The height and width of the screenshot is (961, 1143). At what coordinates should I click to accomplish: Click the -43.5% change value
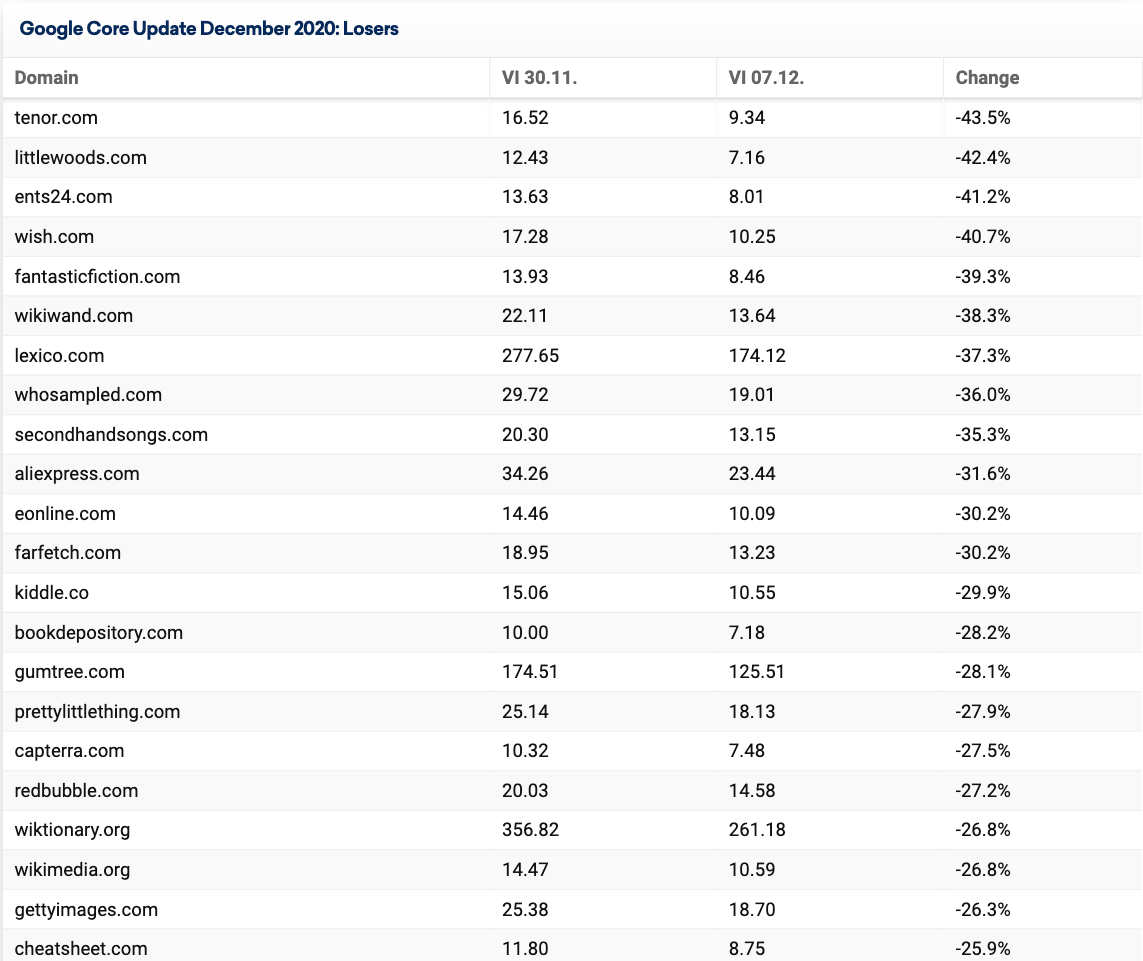983,117
